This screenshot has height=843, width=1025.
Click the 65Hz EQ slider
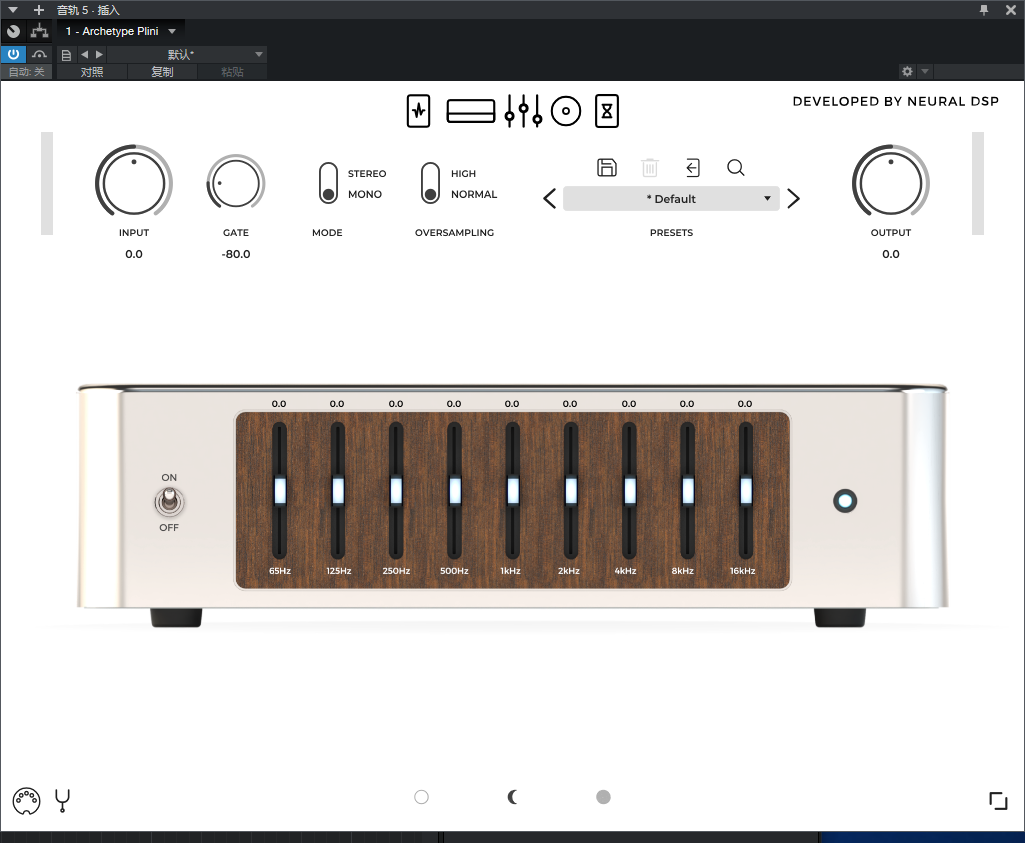(280, 491)
